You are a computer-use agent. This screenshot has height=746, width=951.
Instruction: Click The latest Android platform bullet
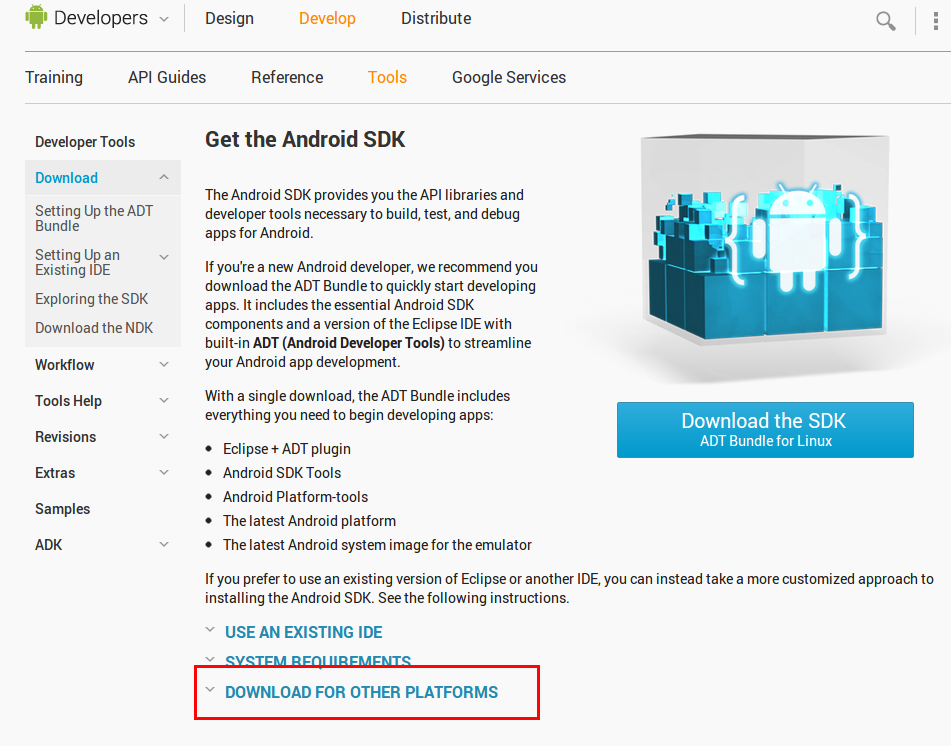click(x=309, y=520)
